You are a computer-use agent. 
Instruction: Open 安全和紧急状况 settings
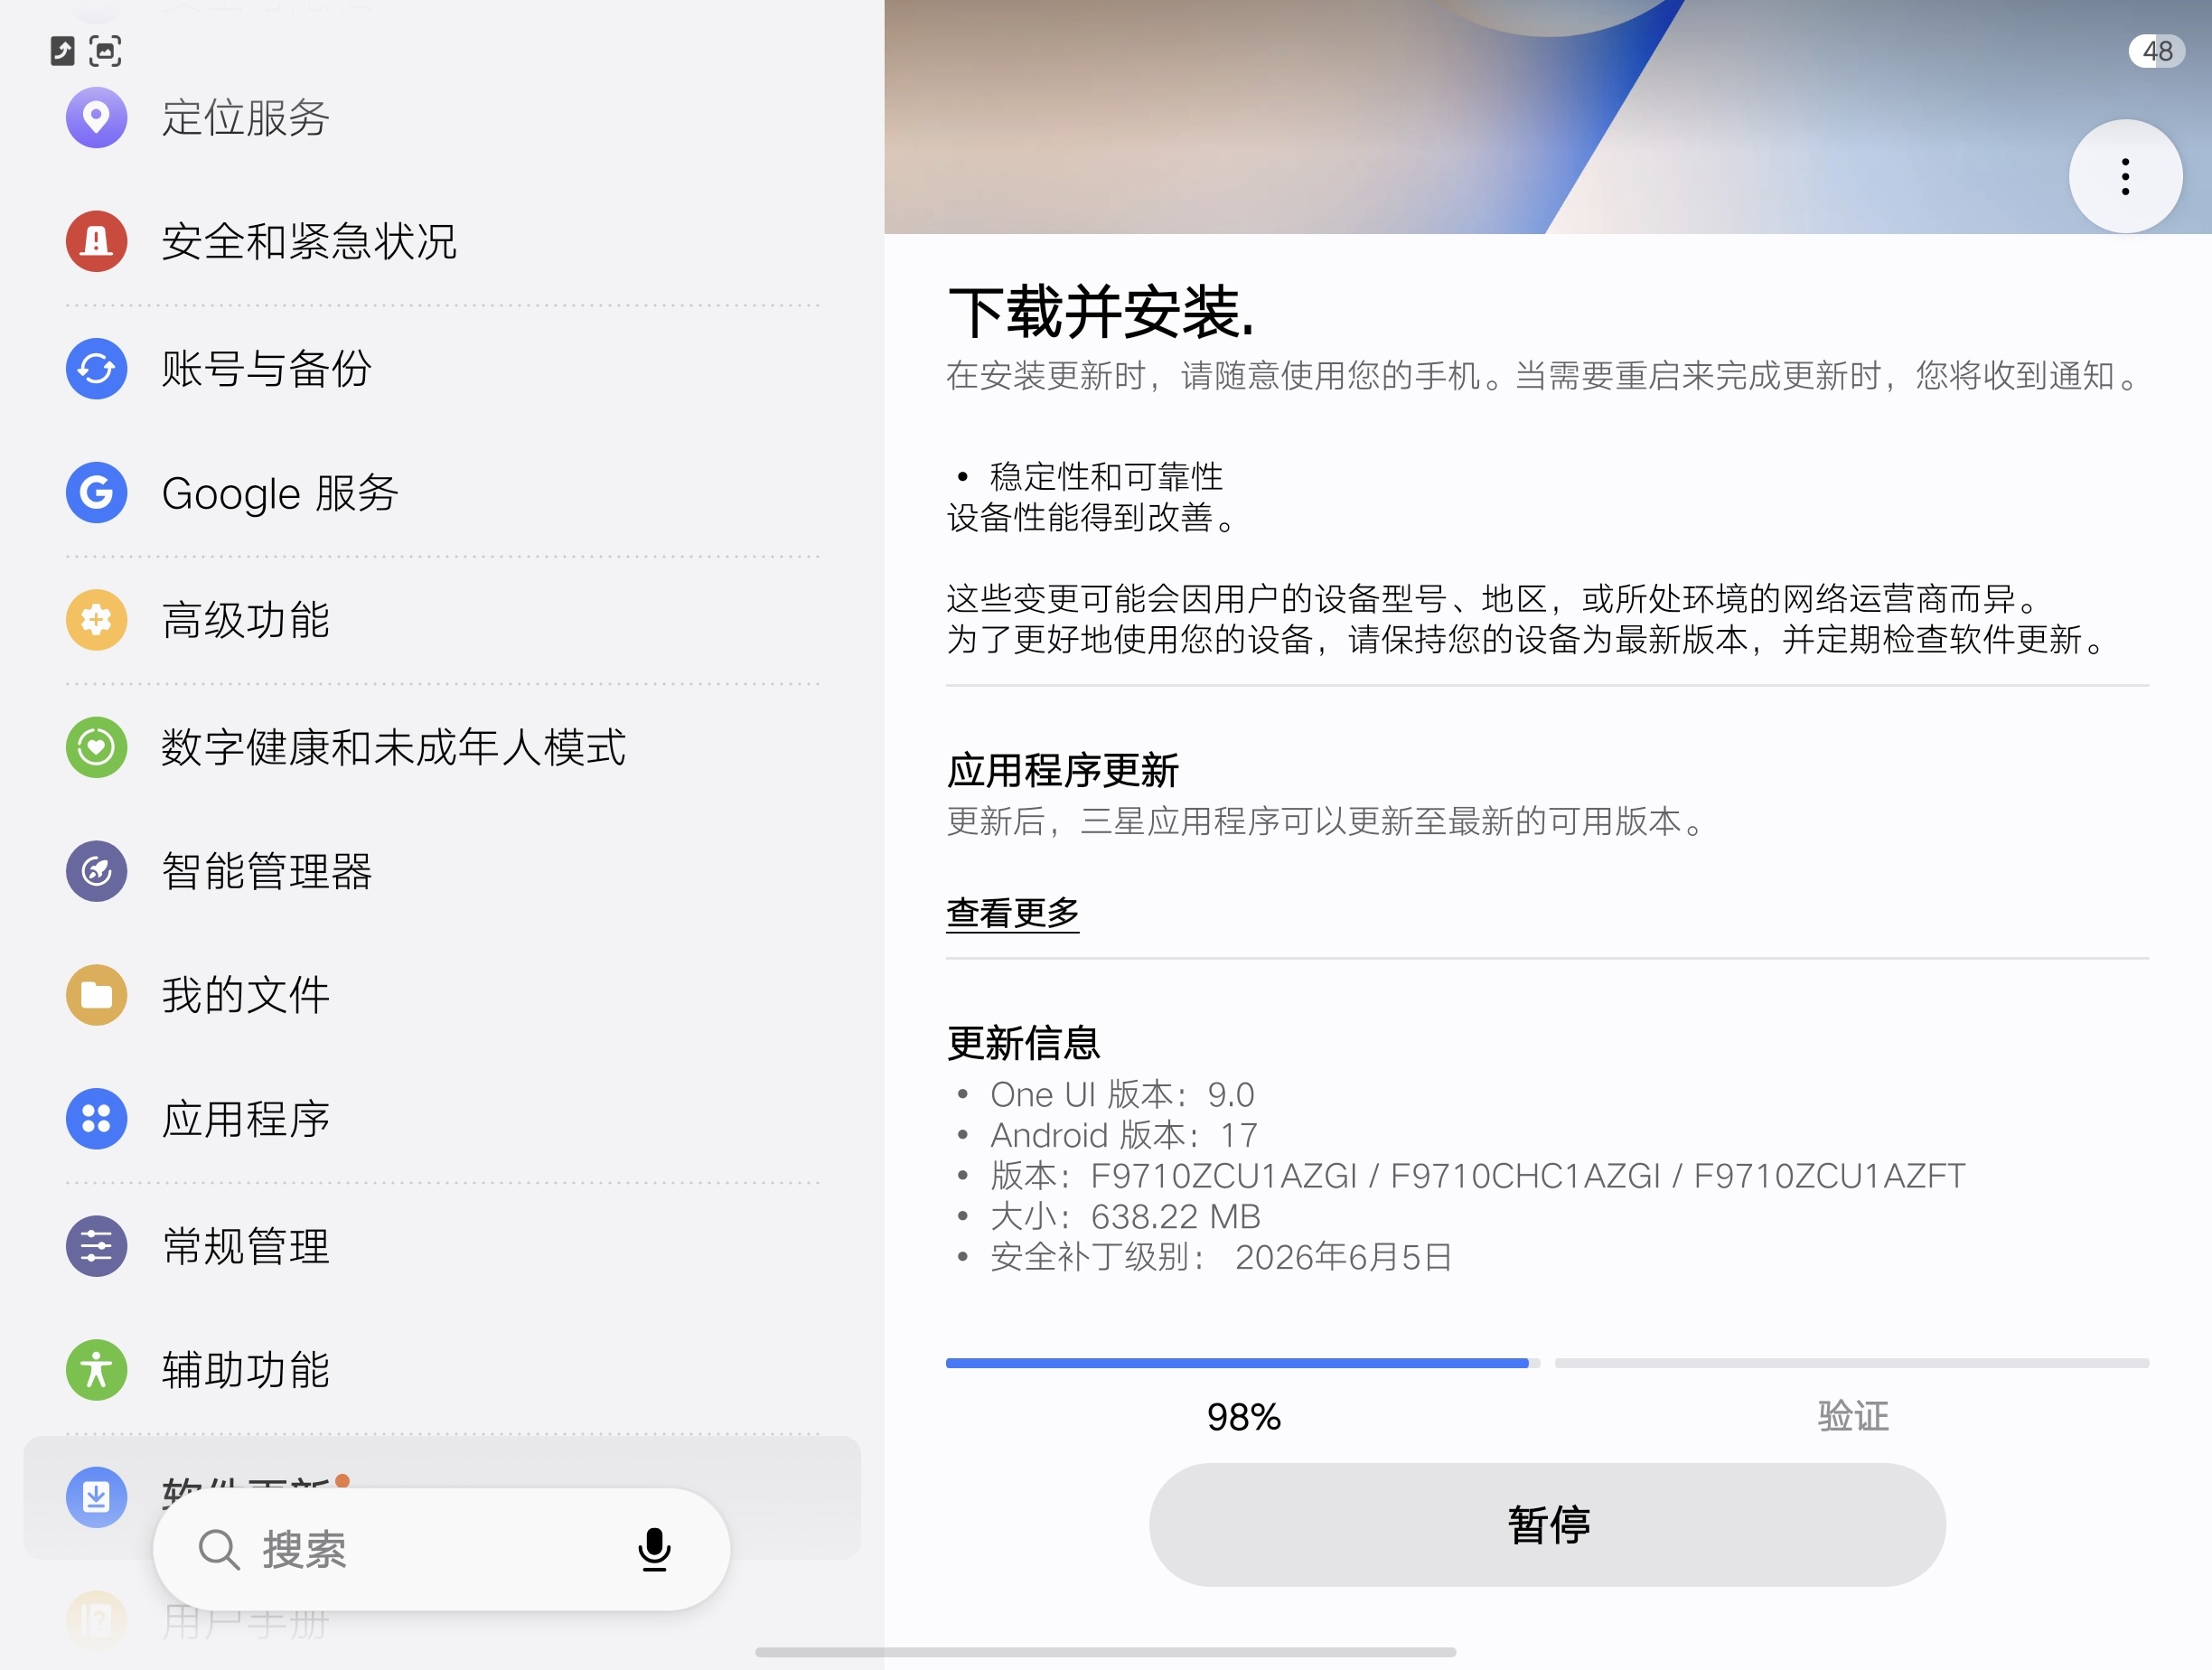click(442, 241)
